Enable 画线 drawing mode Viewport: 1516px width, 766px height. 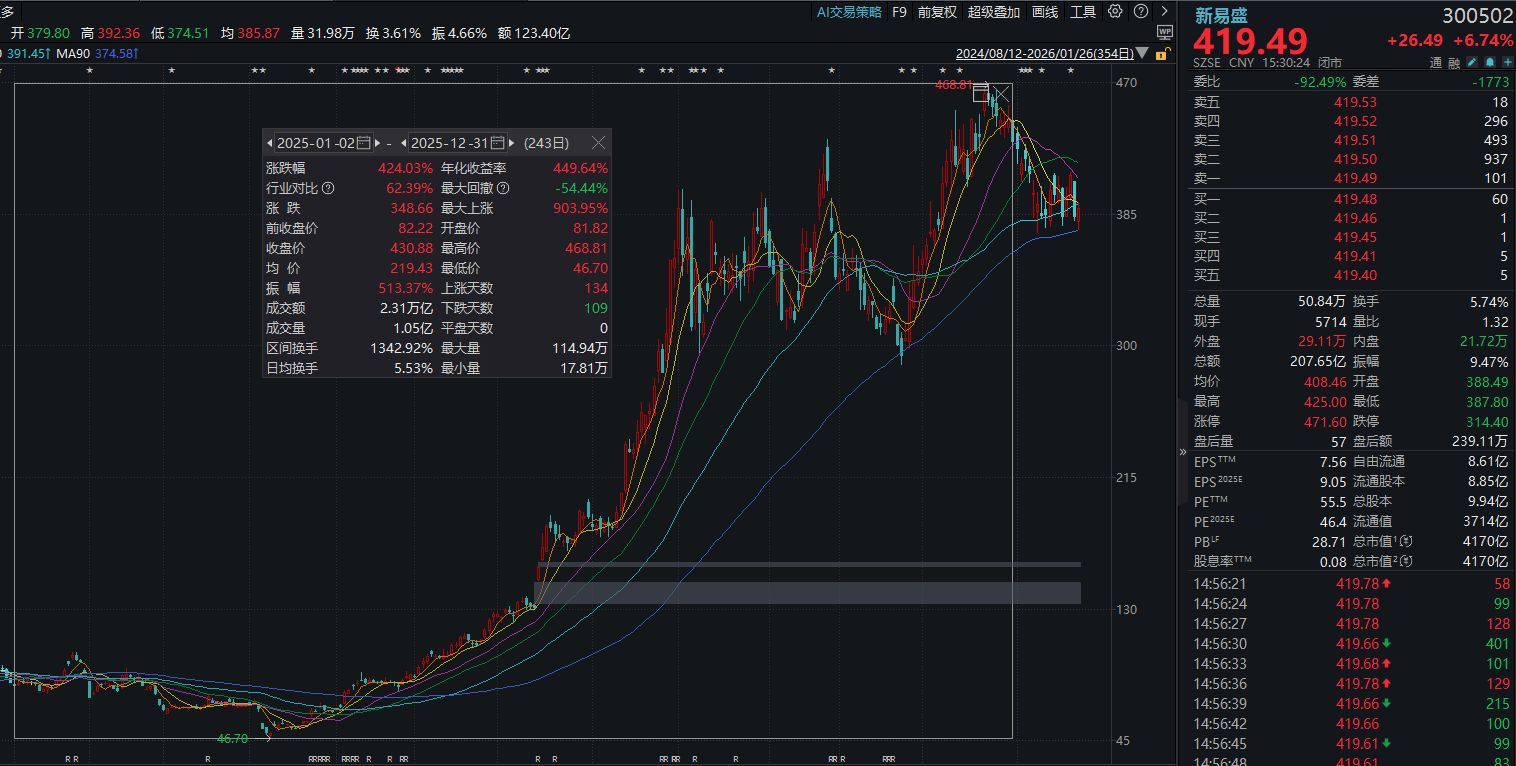tap(1046, 12)
